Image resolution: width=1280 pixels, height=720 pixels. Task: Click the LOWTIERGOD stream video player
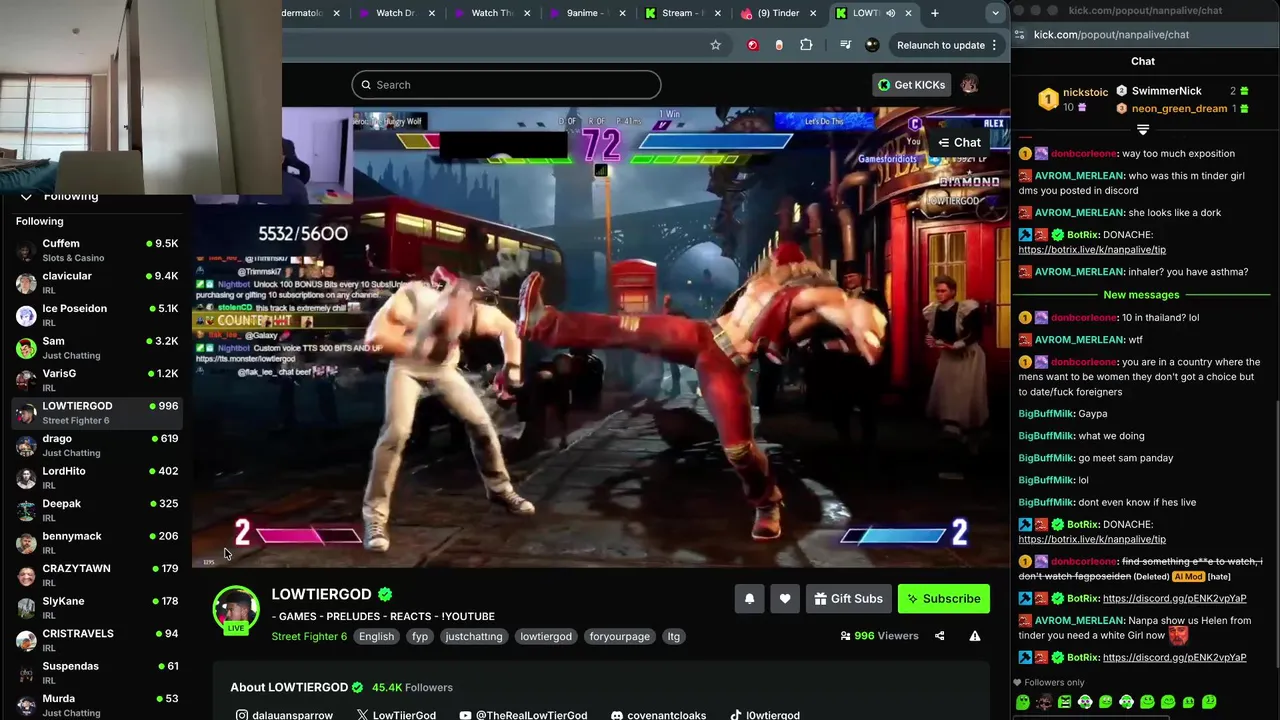(601, 337)
